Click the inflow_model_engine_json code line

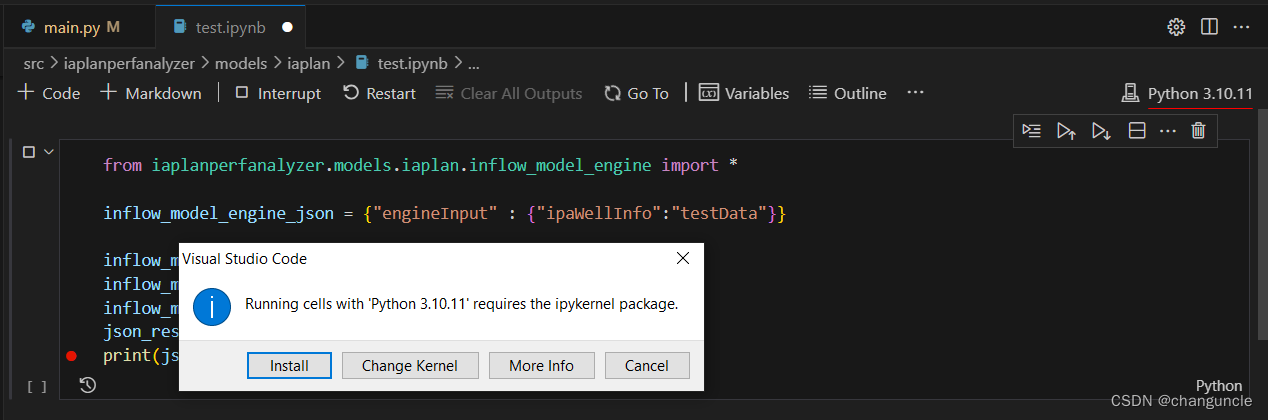445,213
